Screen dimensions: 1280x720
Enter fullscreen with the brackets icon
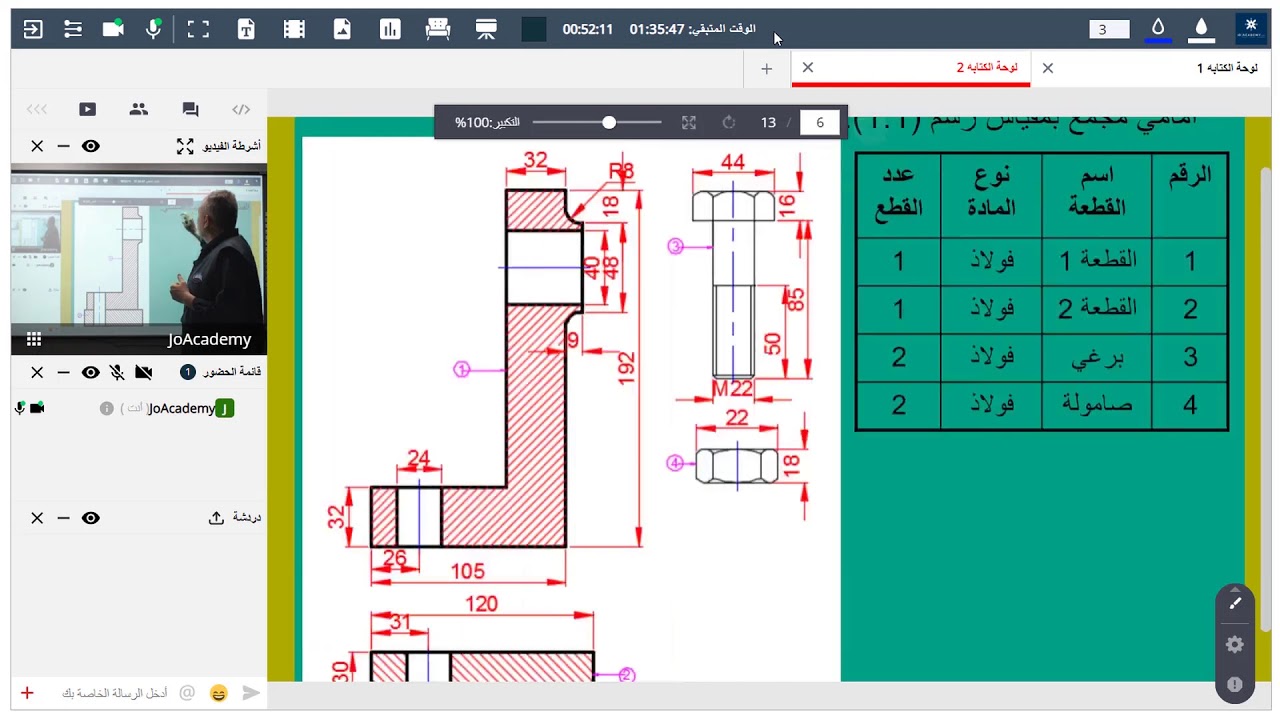click(198, 29)
